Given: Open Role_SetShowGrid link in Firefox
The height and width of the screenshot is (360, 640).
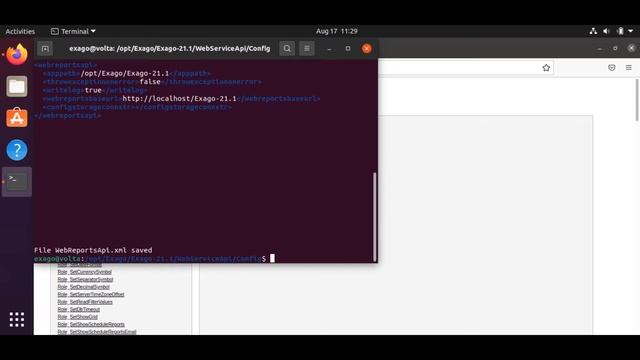Looking at the screenshot, I should pos(78,317).
